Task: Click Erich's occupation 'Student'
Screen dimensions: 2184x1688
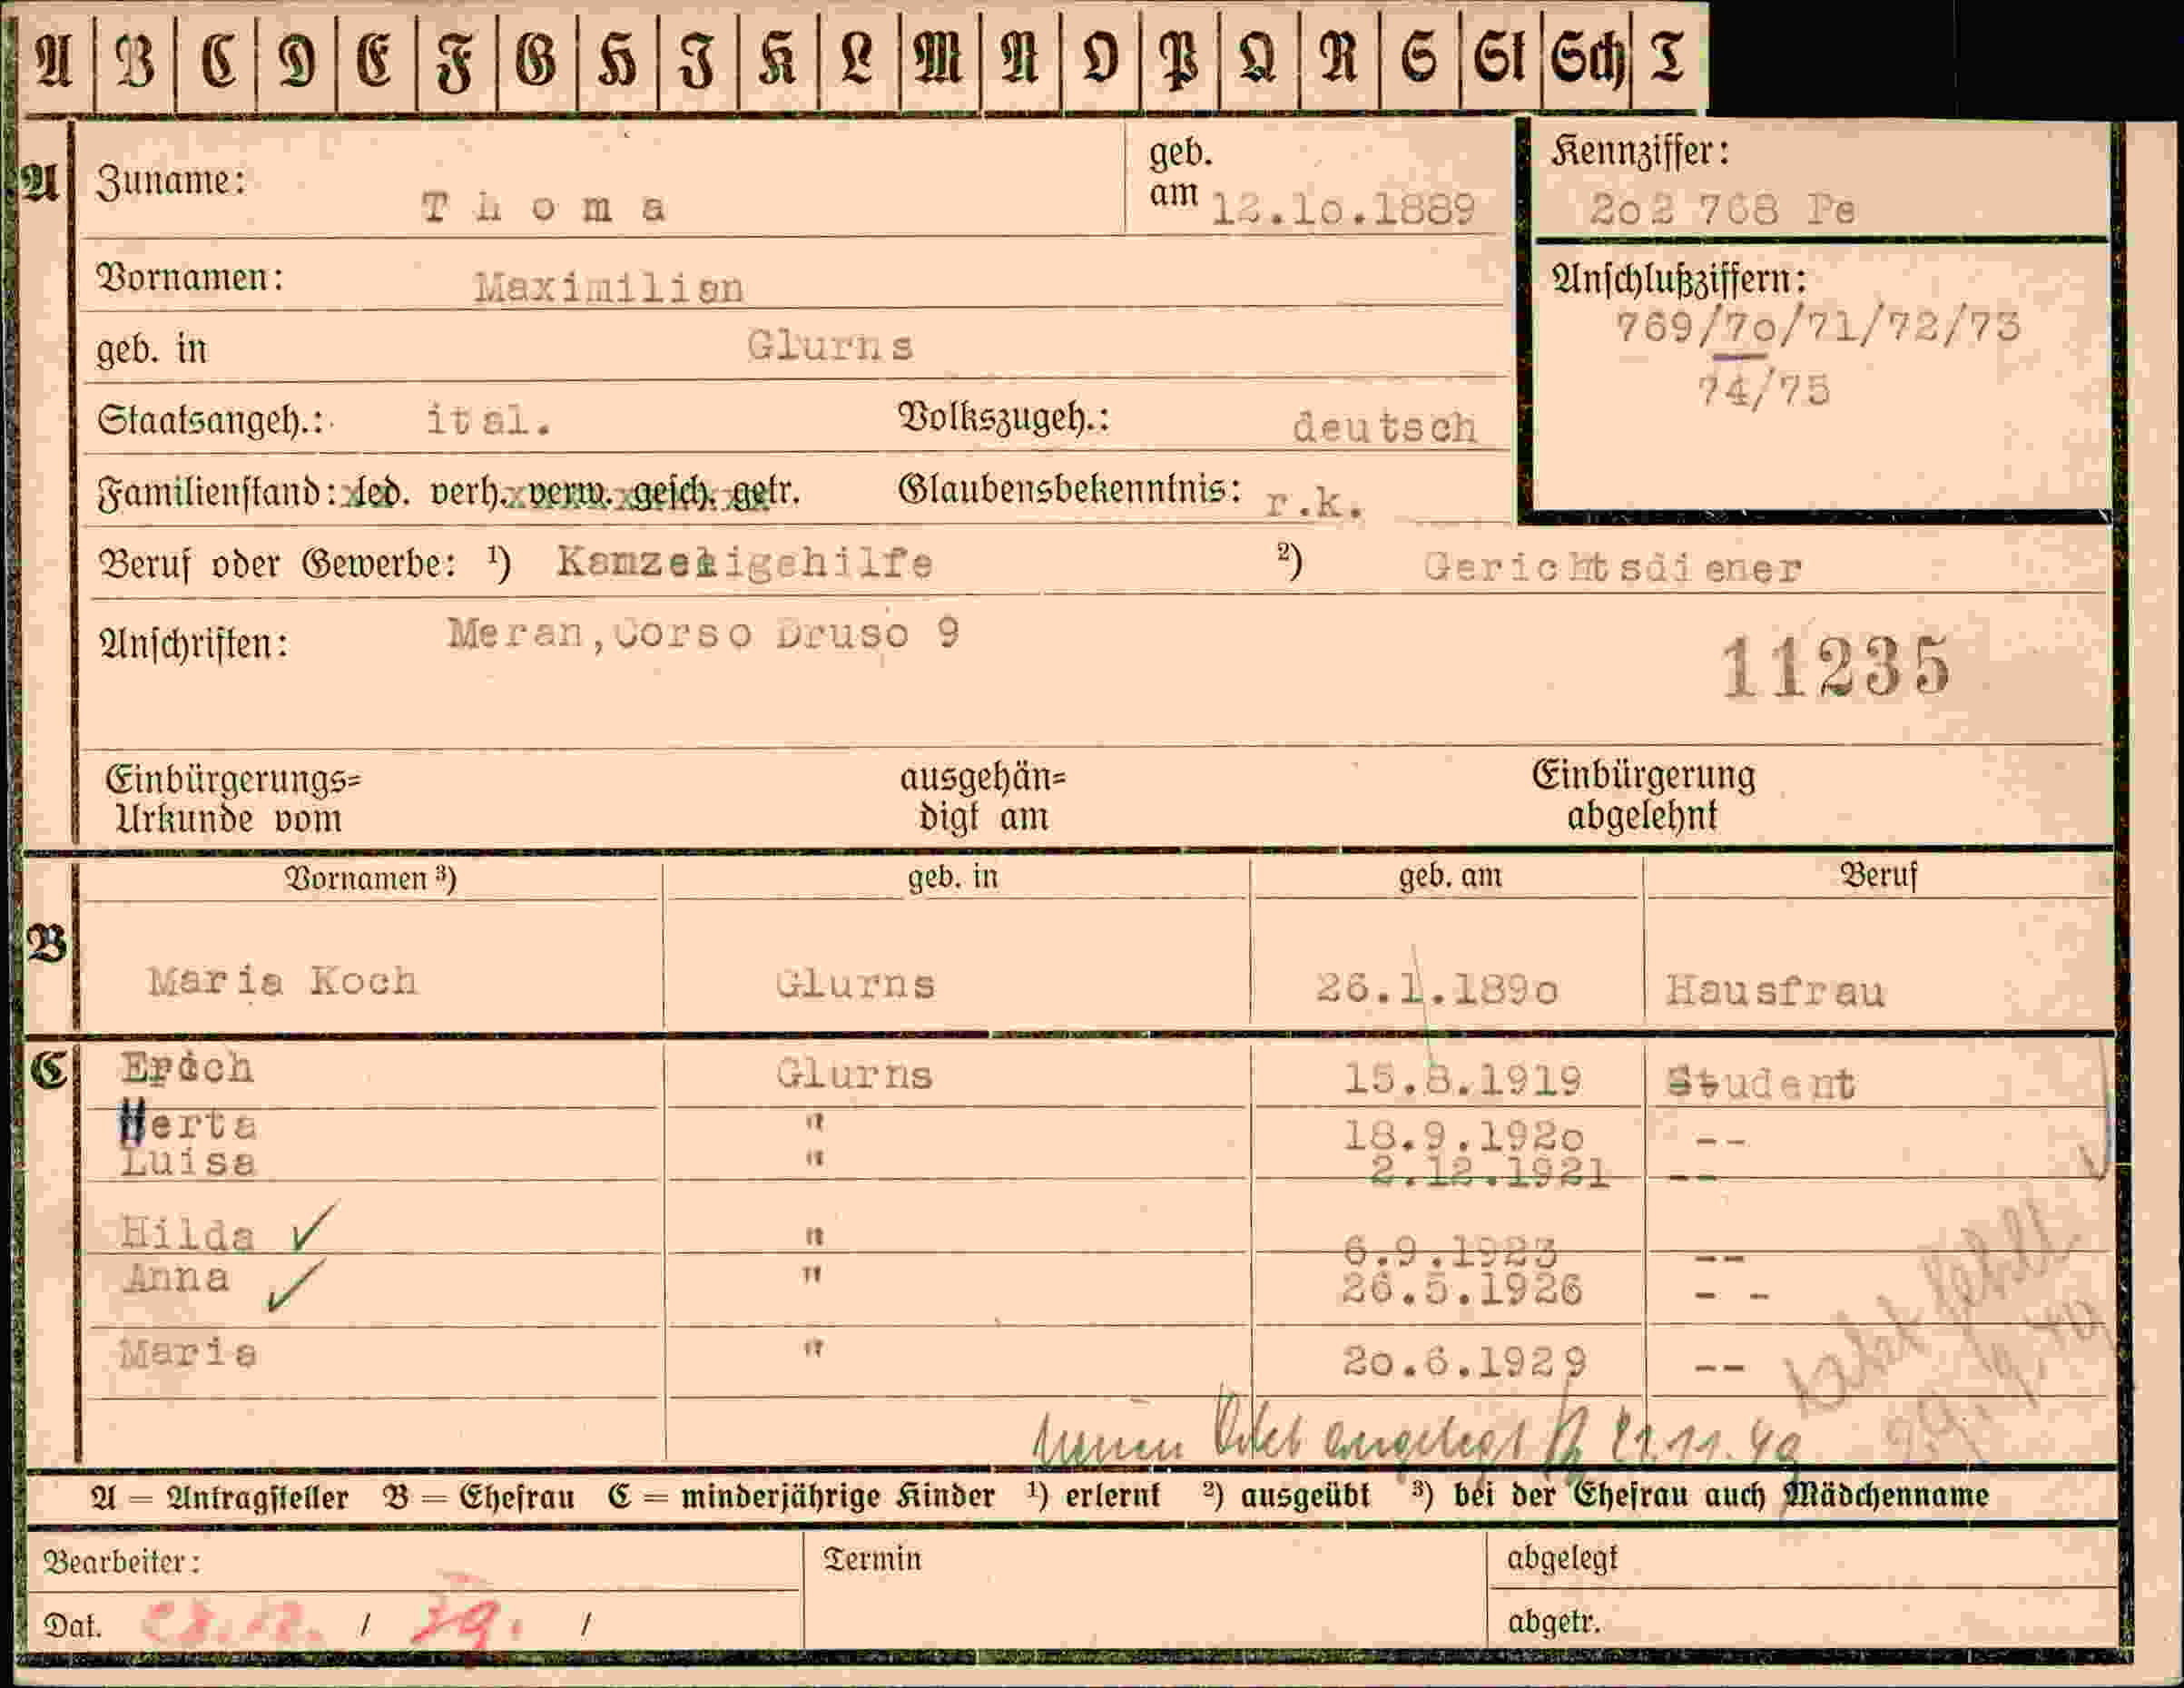Action: 1760,1083
